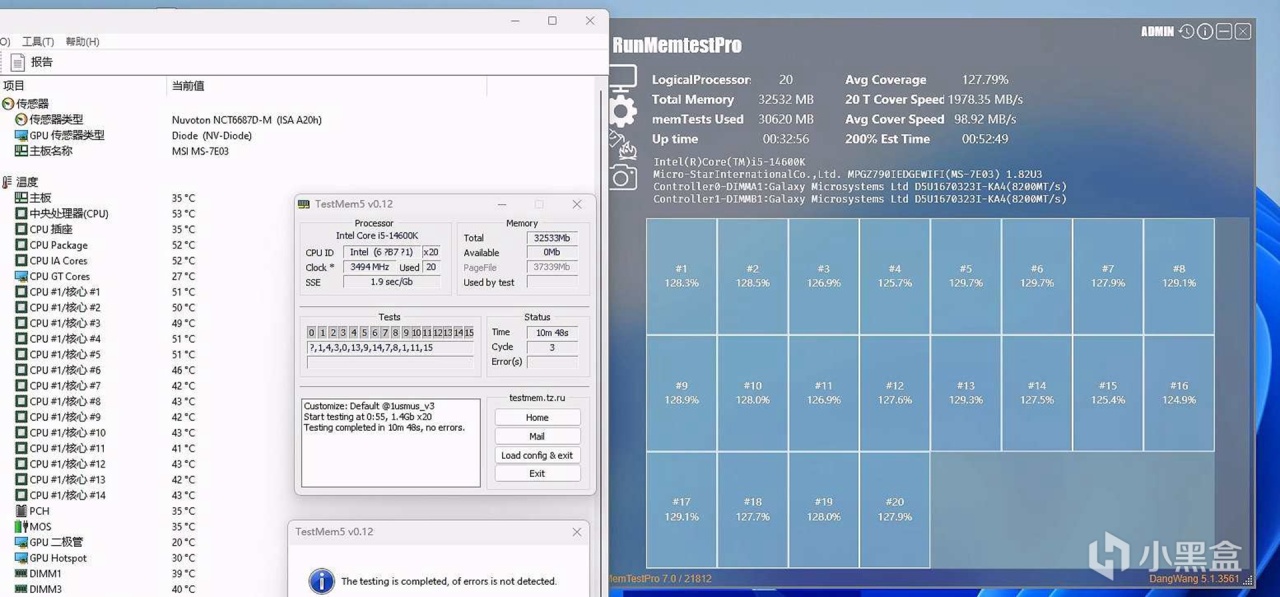Click the blue information icon in TestMem5 dialog

point(321,581)
